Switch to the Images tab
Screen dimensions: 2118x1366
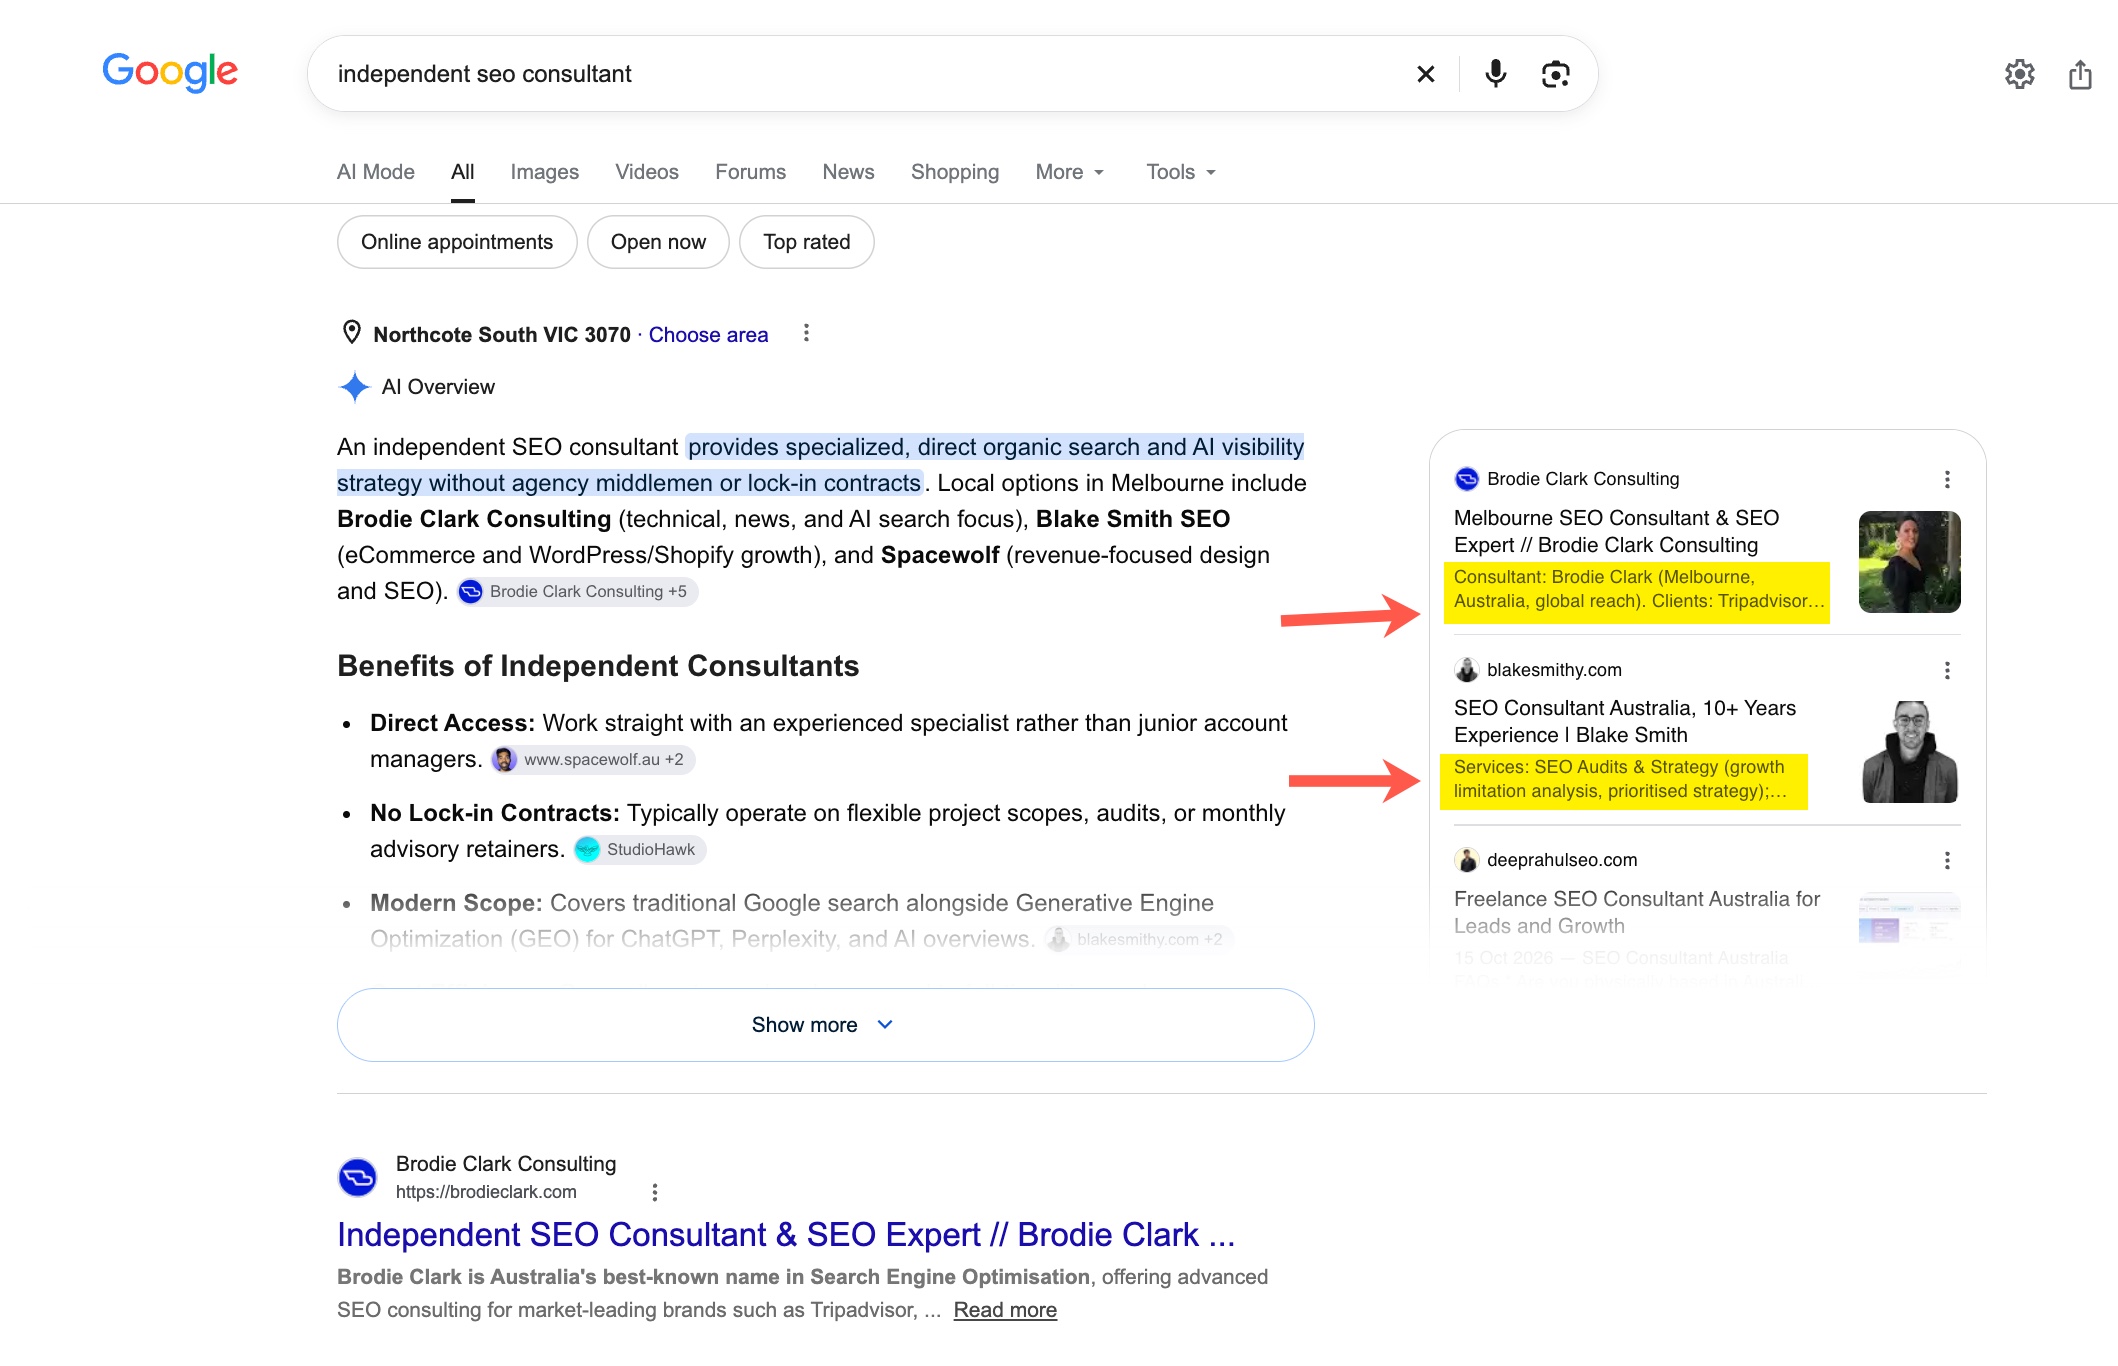pyautogui.click(x=545, y=172)
